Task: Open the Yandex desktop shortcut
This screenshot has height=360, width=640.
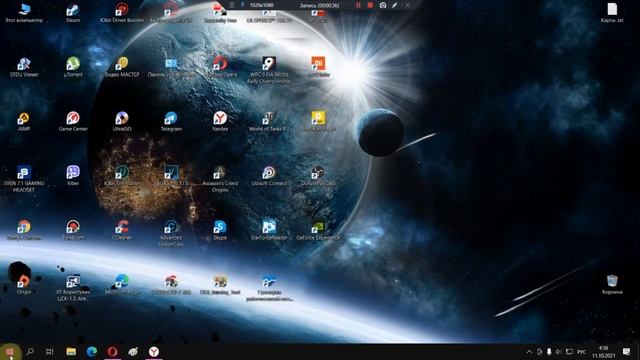Action: point(220,121)
